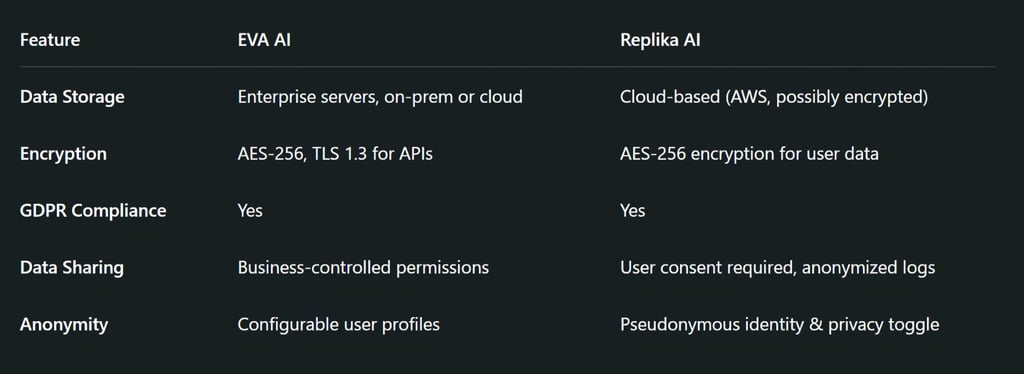This screenshot has height=374, width=1024.
Task: Select the "Anonymity" row label
Action: click(64, 324)
